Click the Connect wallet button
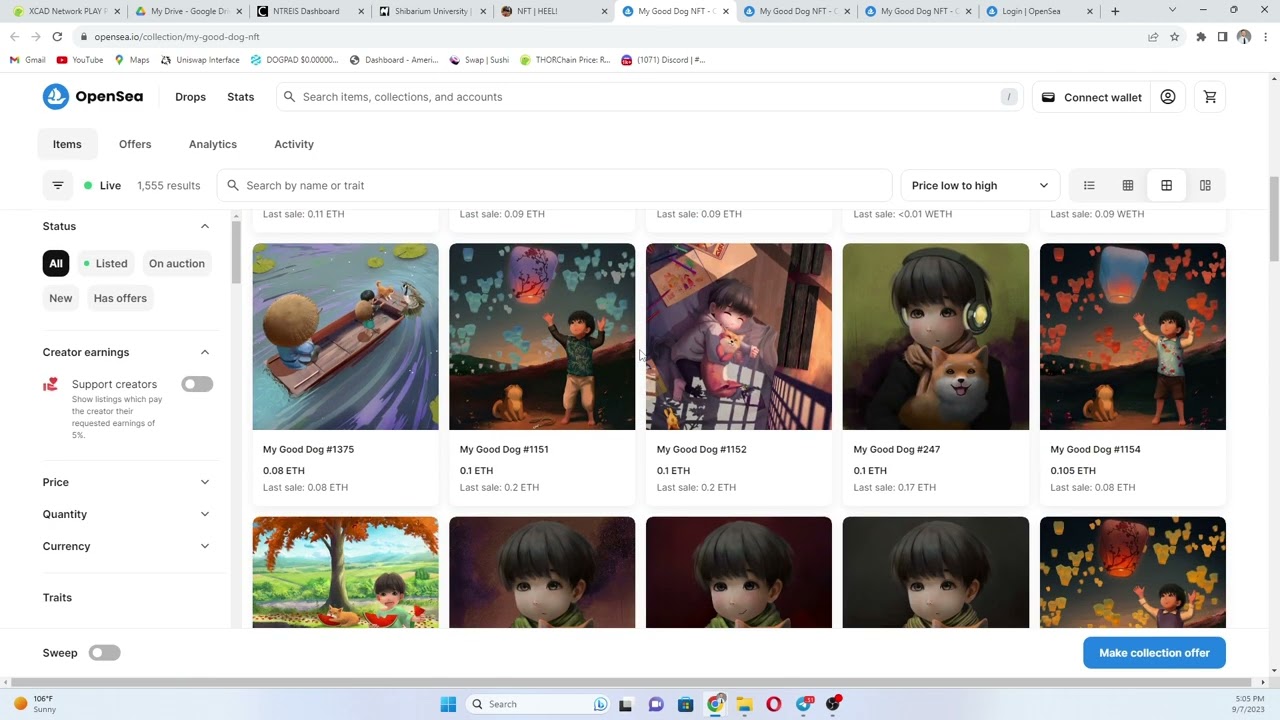The image size is (1280, 720). (1092, 97)
